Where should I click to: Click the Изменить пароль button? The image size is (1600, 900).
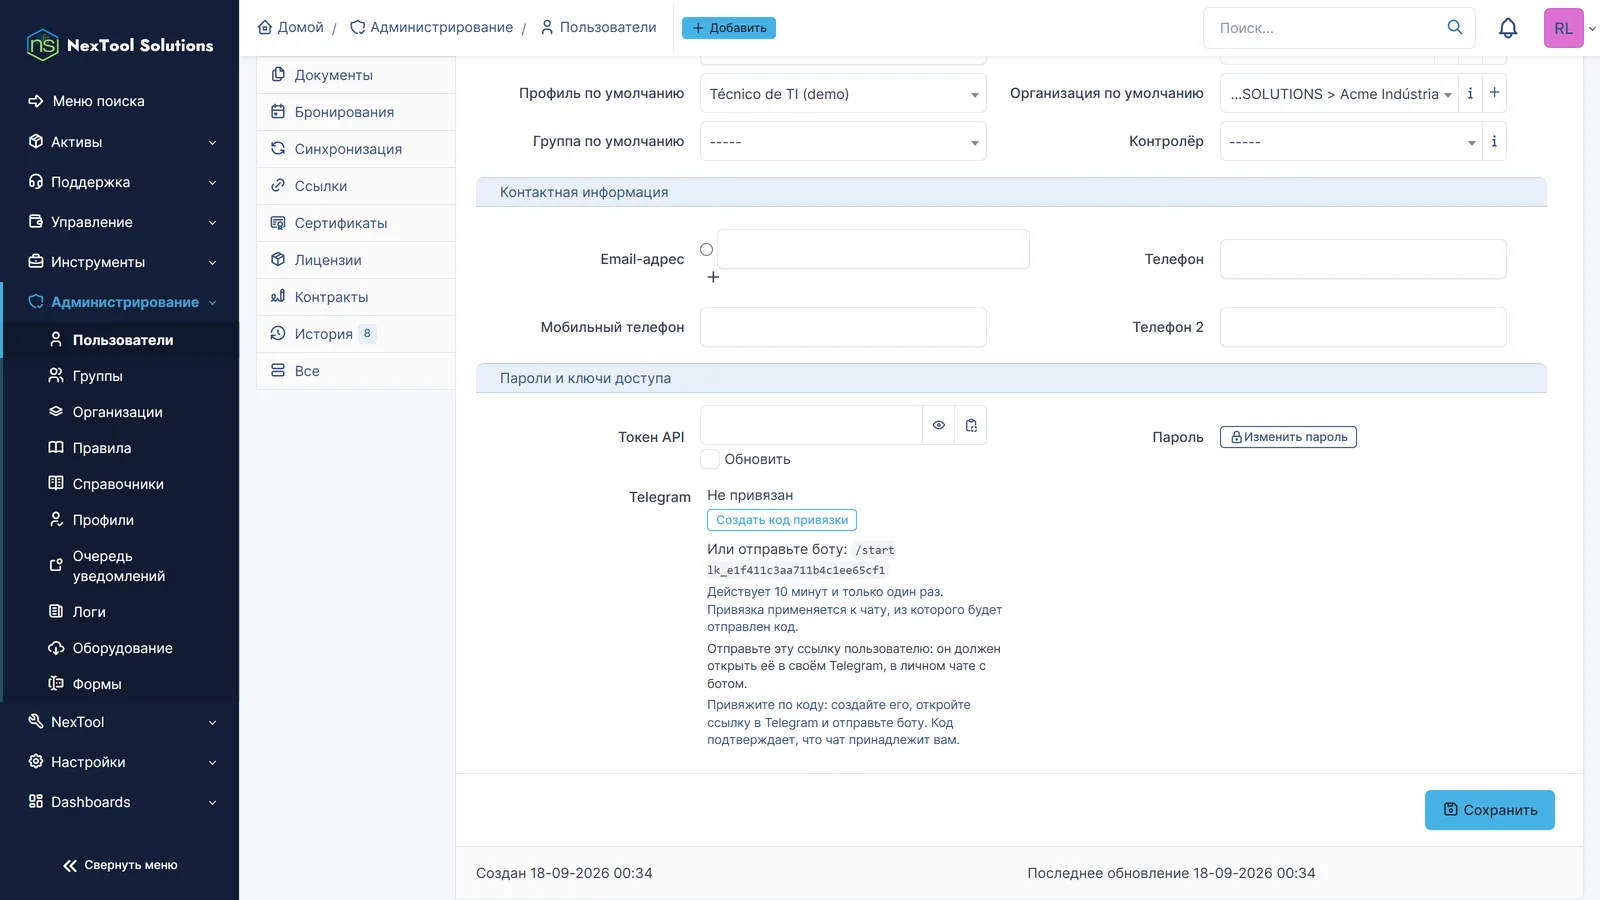click(x=1288, y=437)
